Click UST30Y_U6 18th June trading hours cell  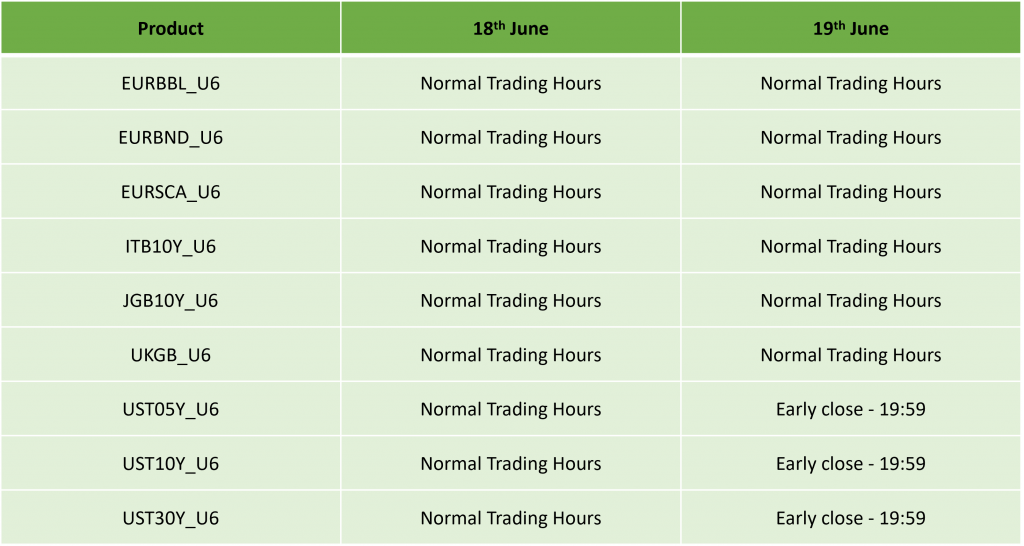(511, 517)
